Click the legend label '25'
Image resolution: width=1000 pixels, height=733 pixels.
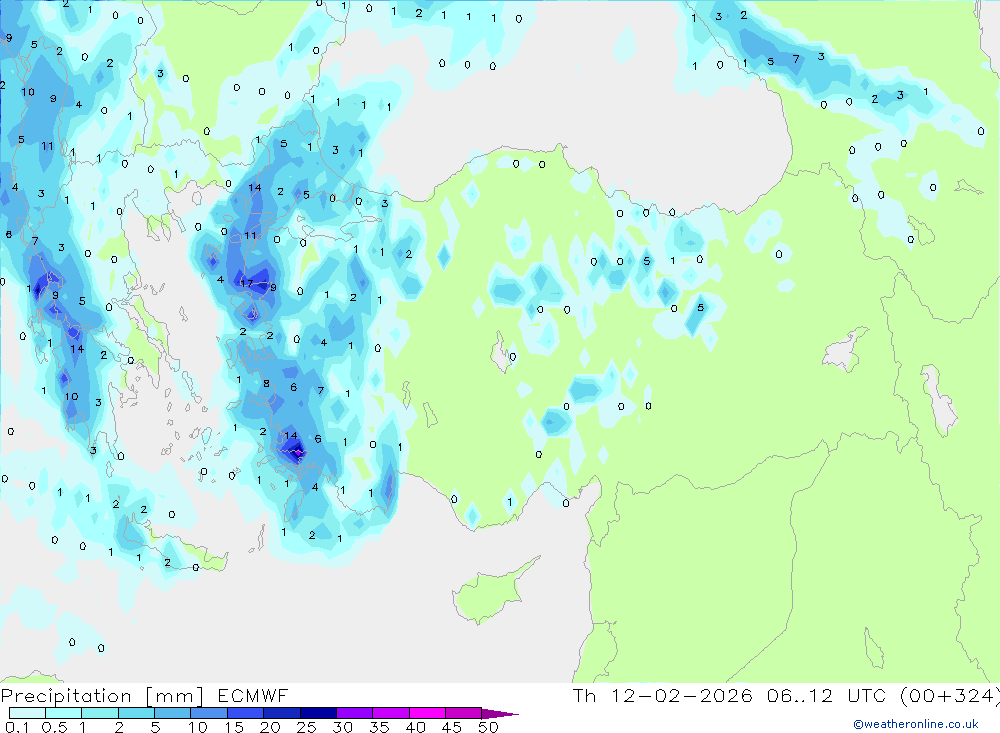[x=307, y=727]
